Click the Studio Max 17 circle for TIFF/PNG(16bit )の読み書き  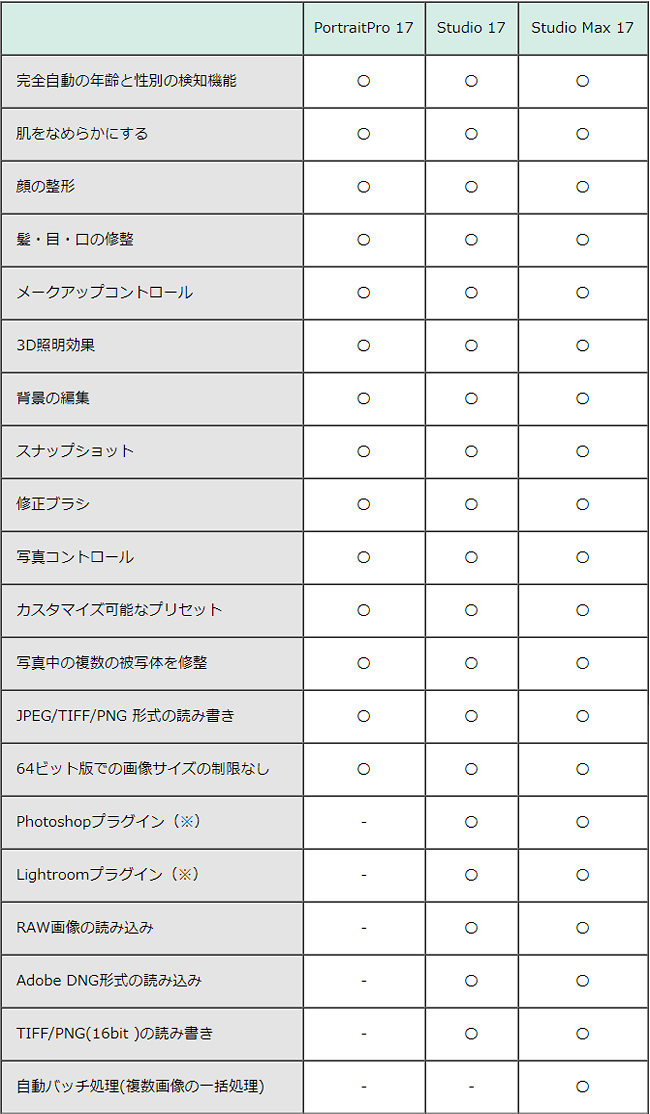point(583,1033)
